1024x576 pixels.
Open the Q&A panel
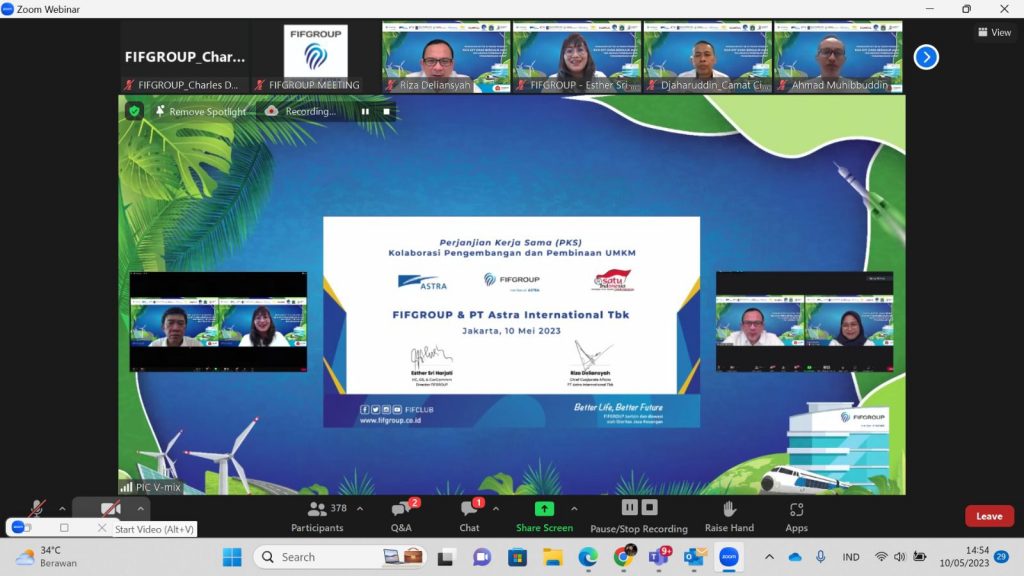pos(401,515)
